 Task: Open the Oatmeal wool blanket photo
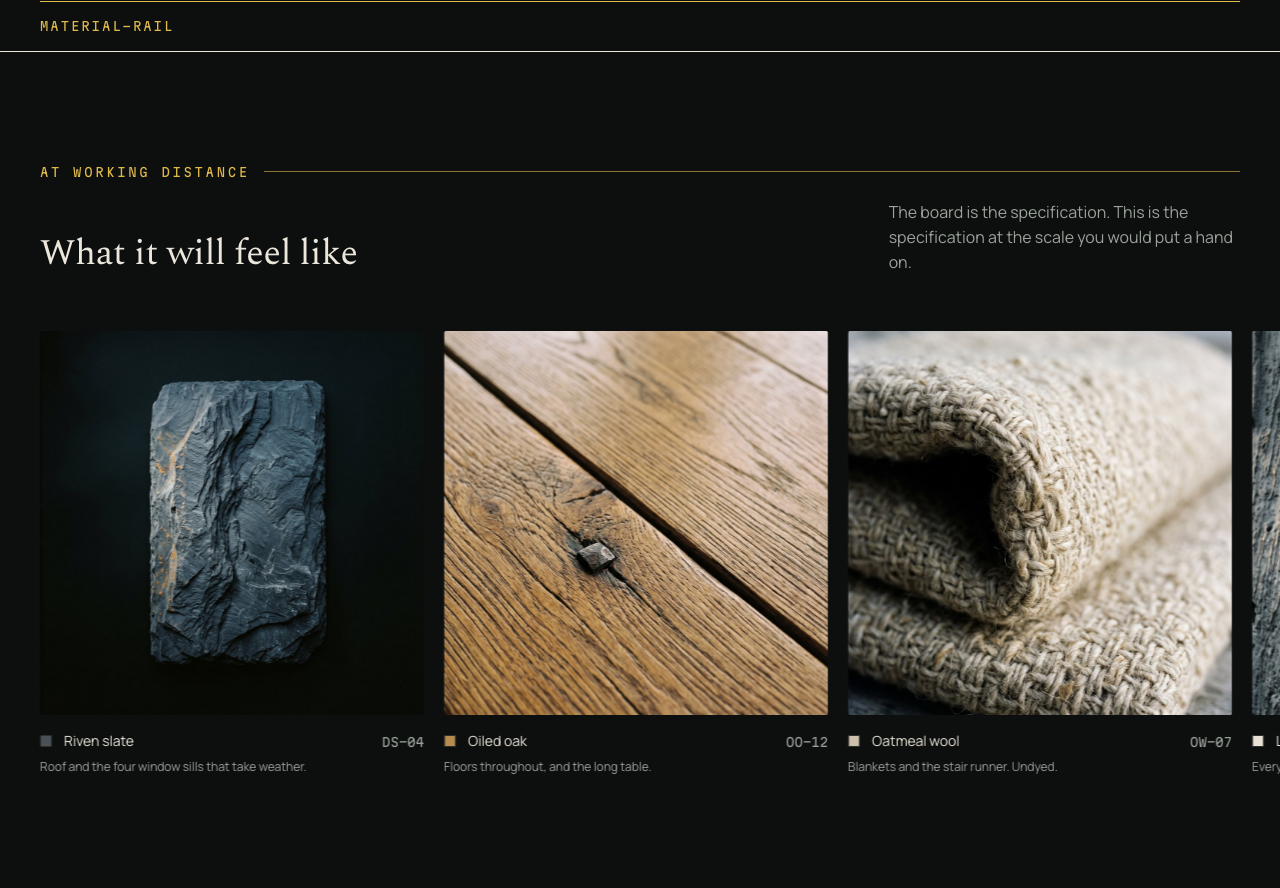coord(1040,523)
